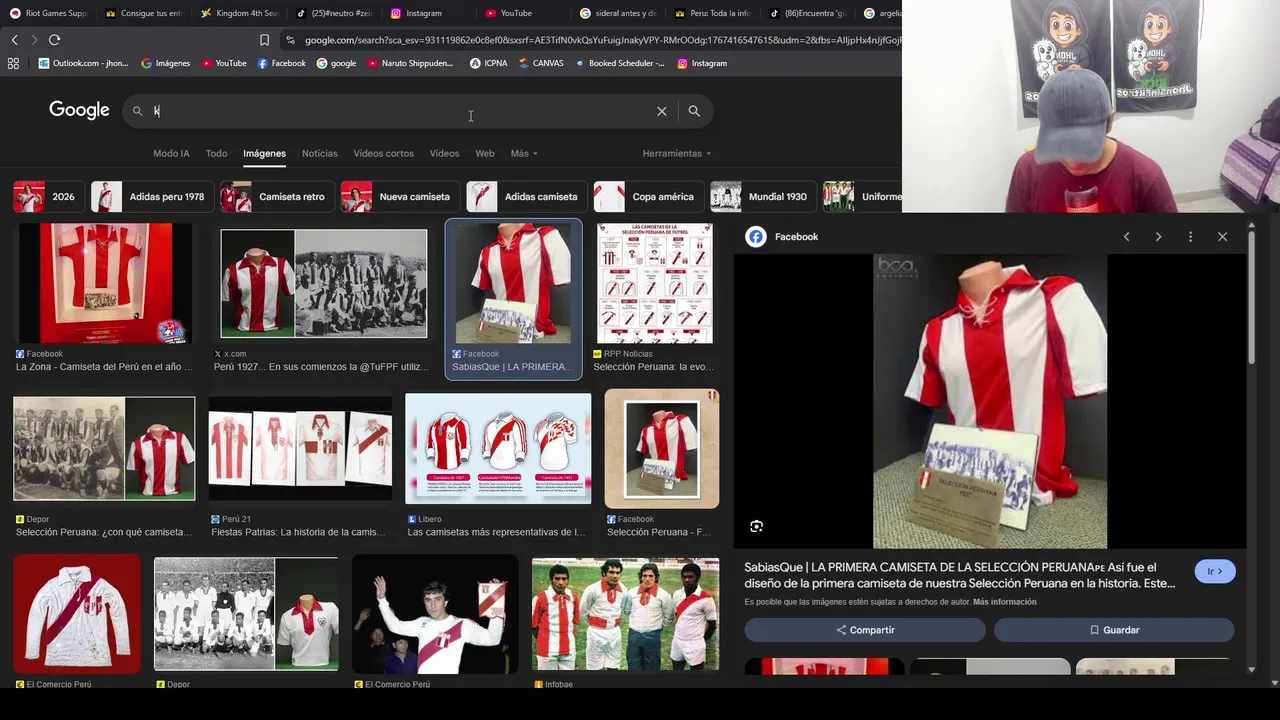
Task: Expand the Herramientas dropdown
Action: point(677,153)
